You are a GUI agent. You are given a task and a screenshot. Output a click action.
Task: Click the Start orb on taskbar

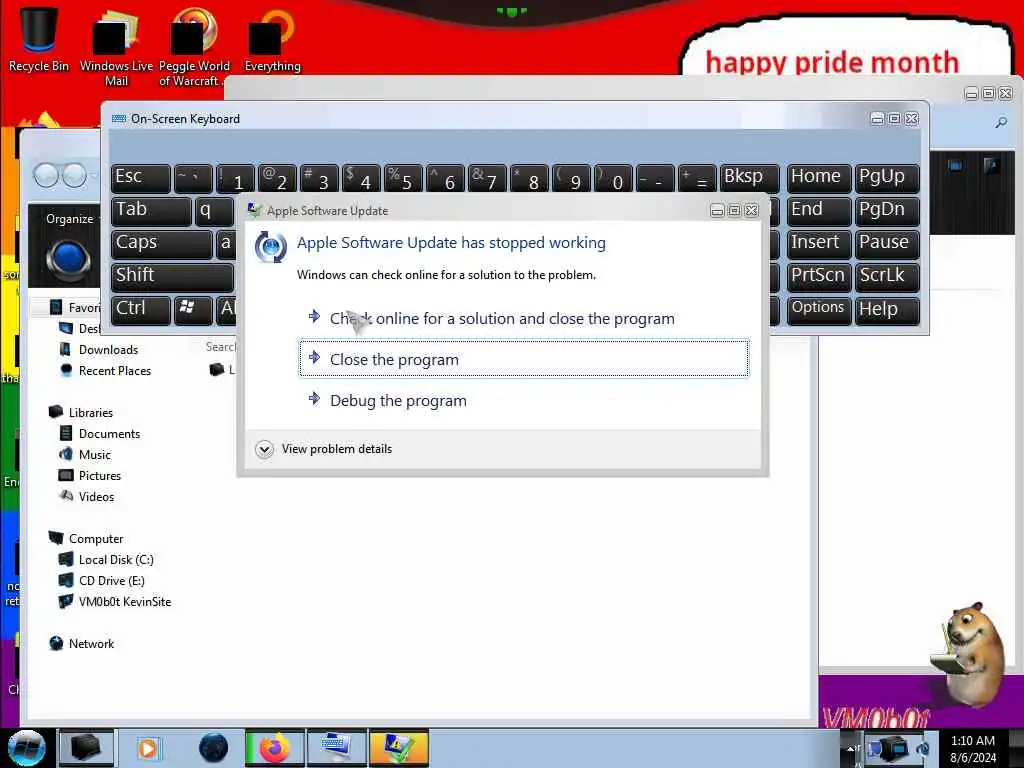[x=26, y=748]
